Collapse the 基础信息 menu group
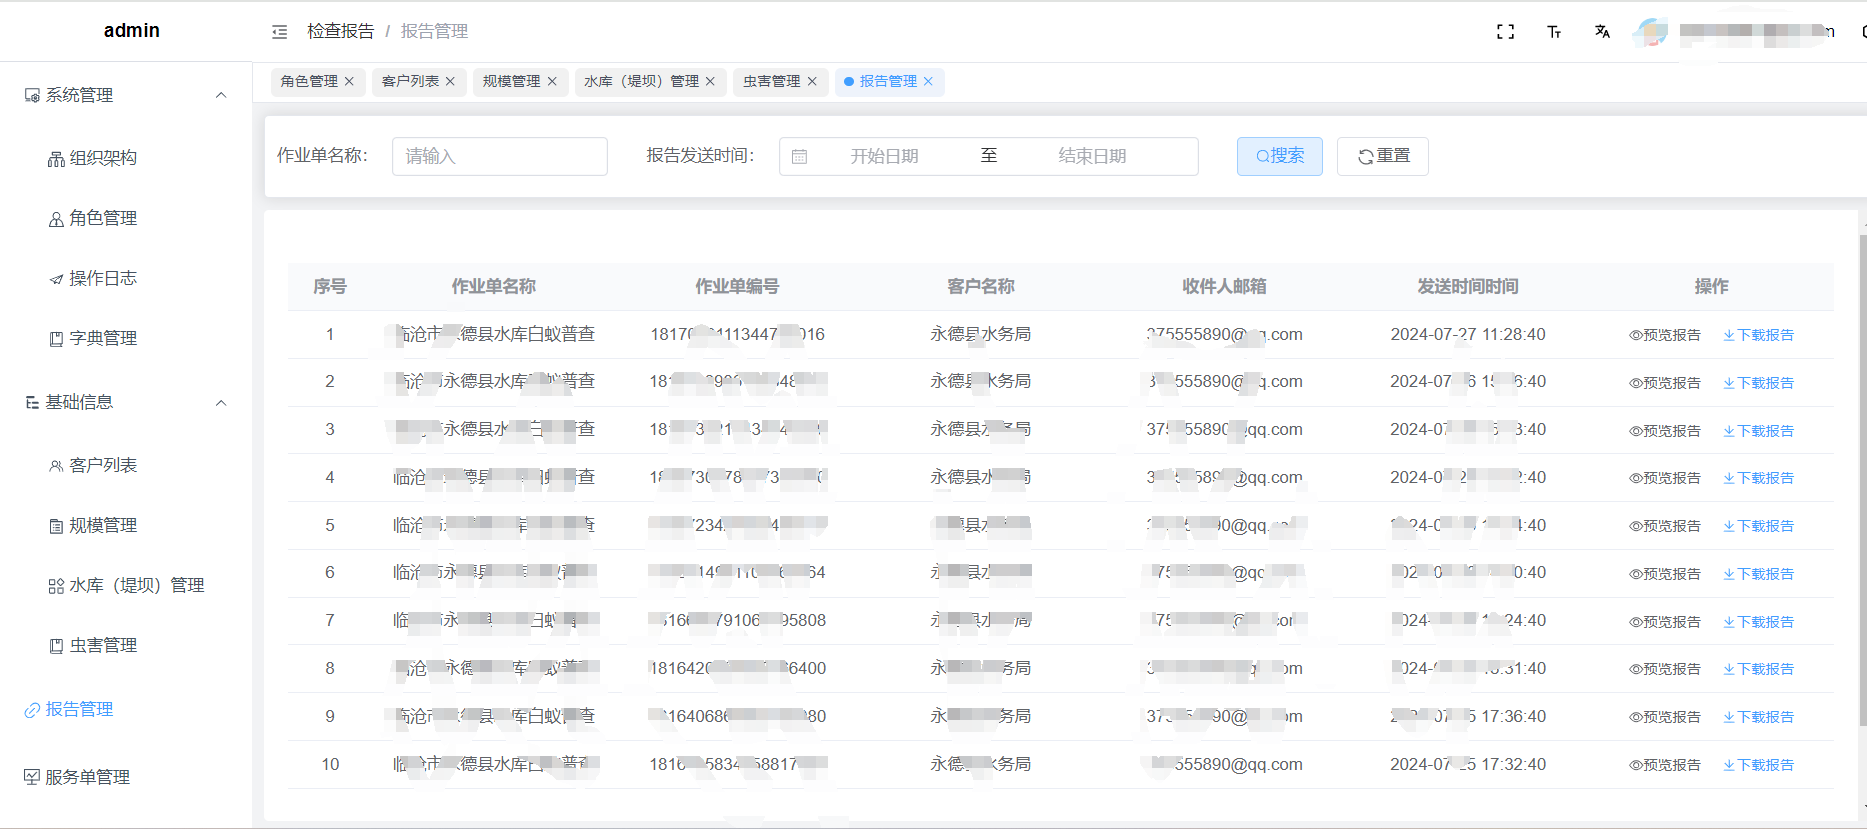Viewport: 1867px width, 829px height. [221, 403]
